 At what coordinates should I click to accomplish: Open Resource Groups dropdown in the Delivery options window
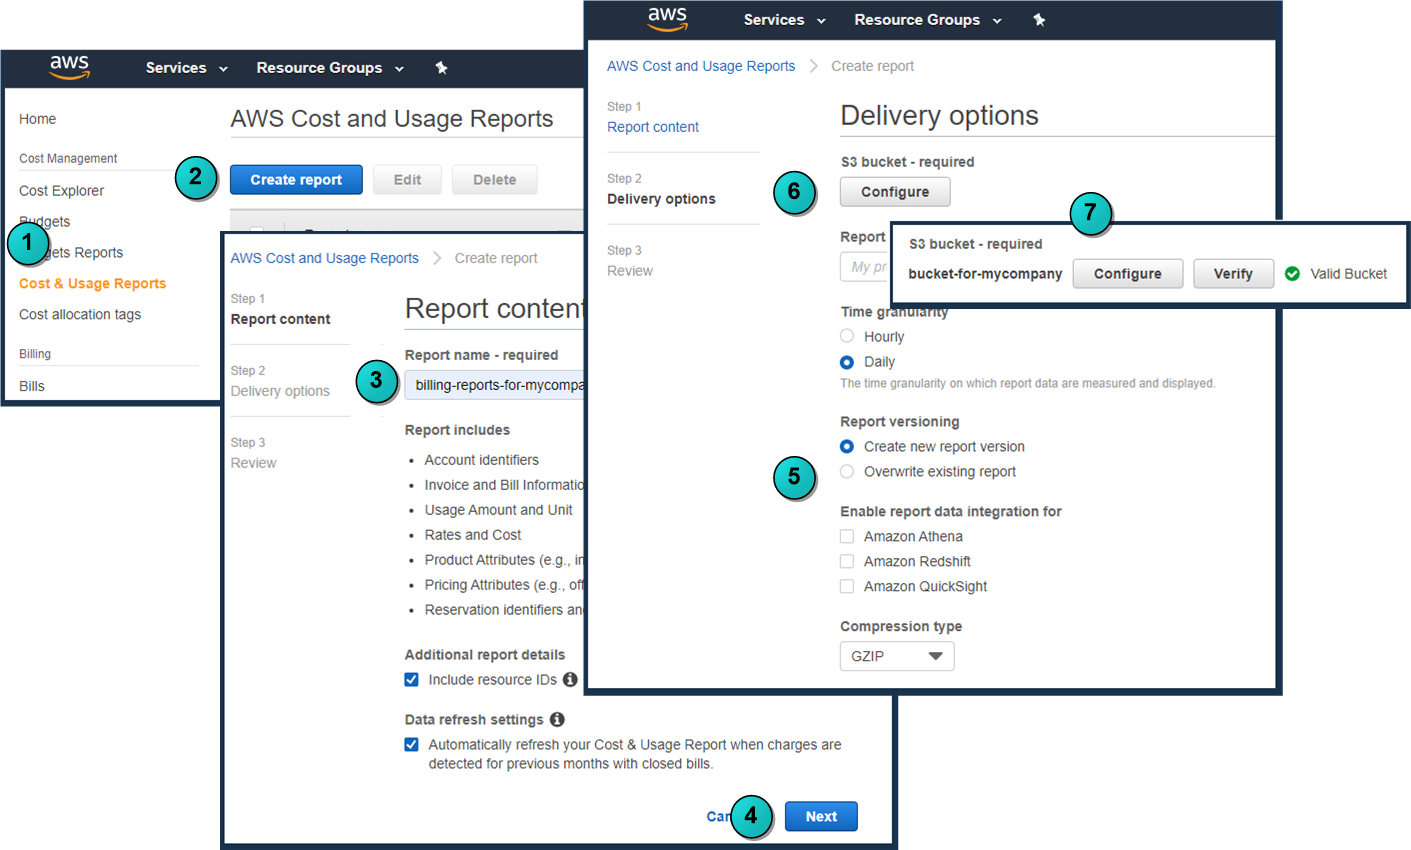tap(927, 20)
